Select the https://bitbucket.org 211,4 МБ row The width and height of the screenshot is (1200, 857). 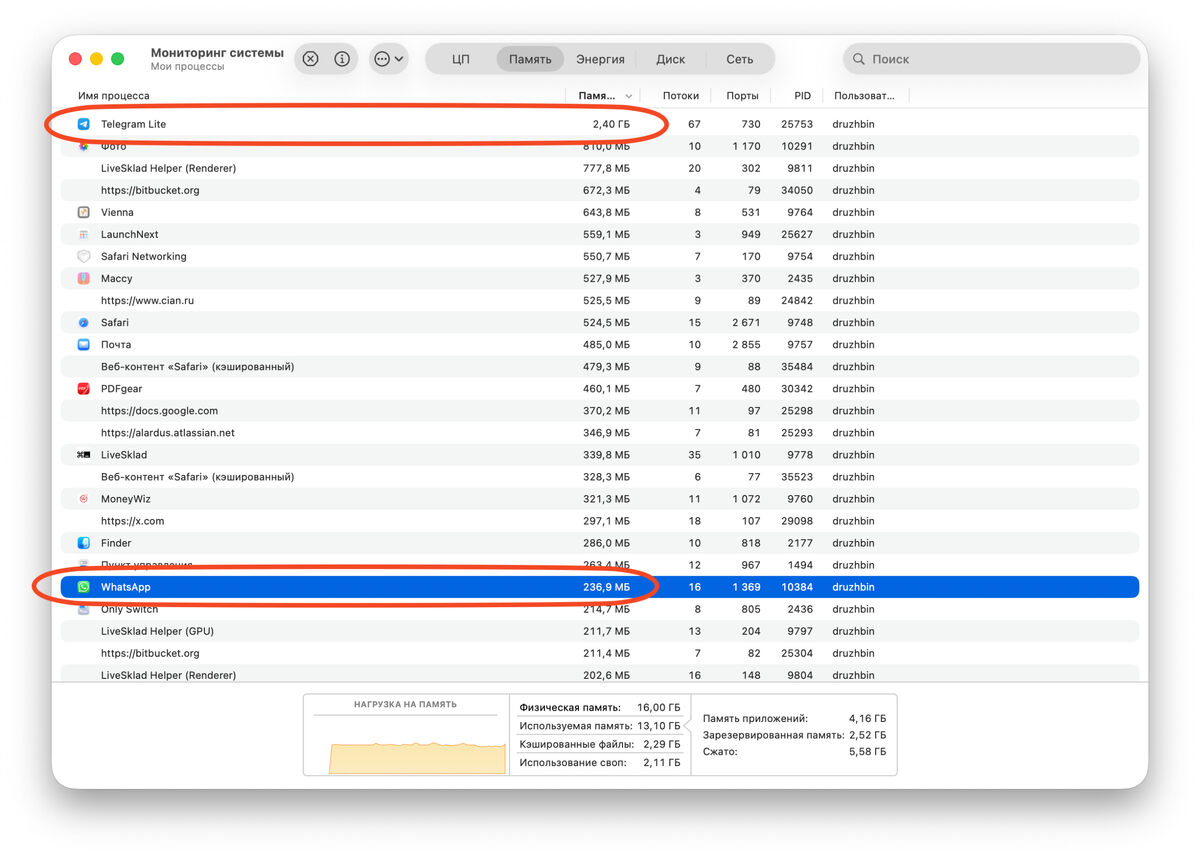click(x=600, y=653)
